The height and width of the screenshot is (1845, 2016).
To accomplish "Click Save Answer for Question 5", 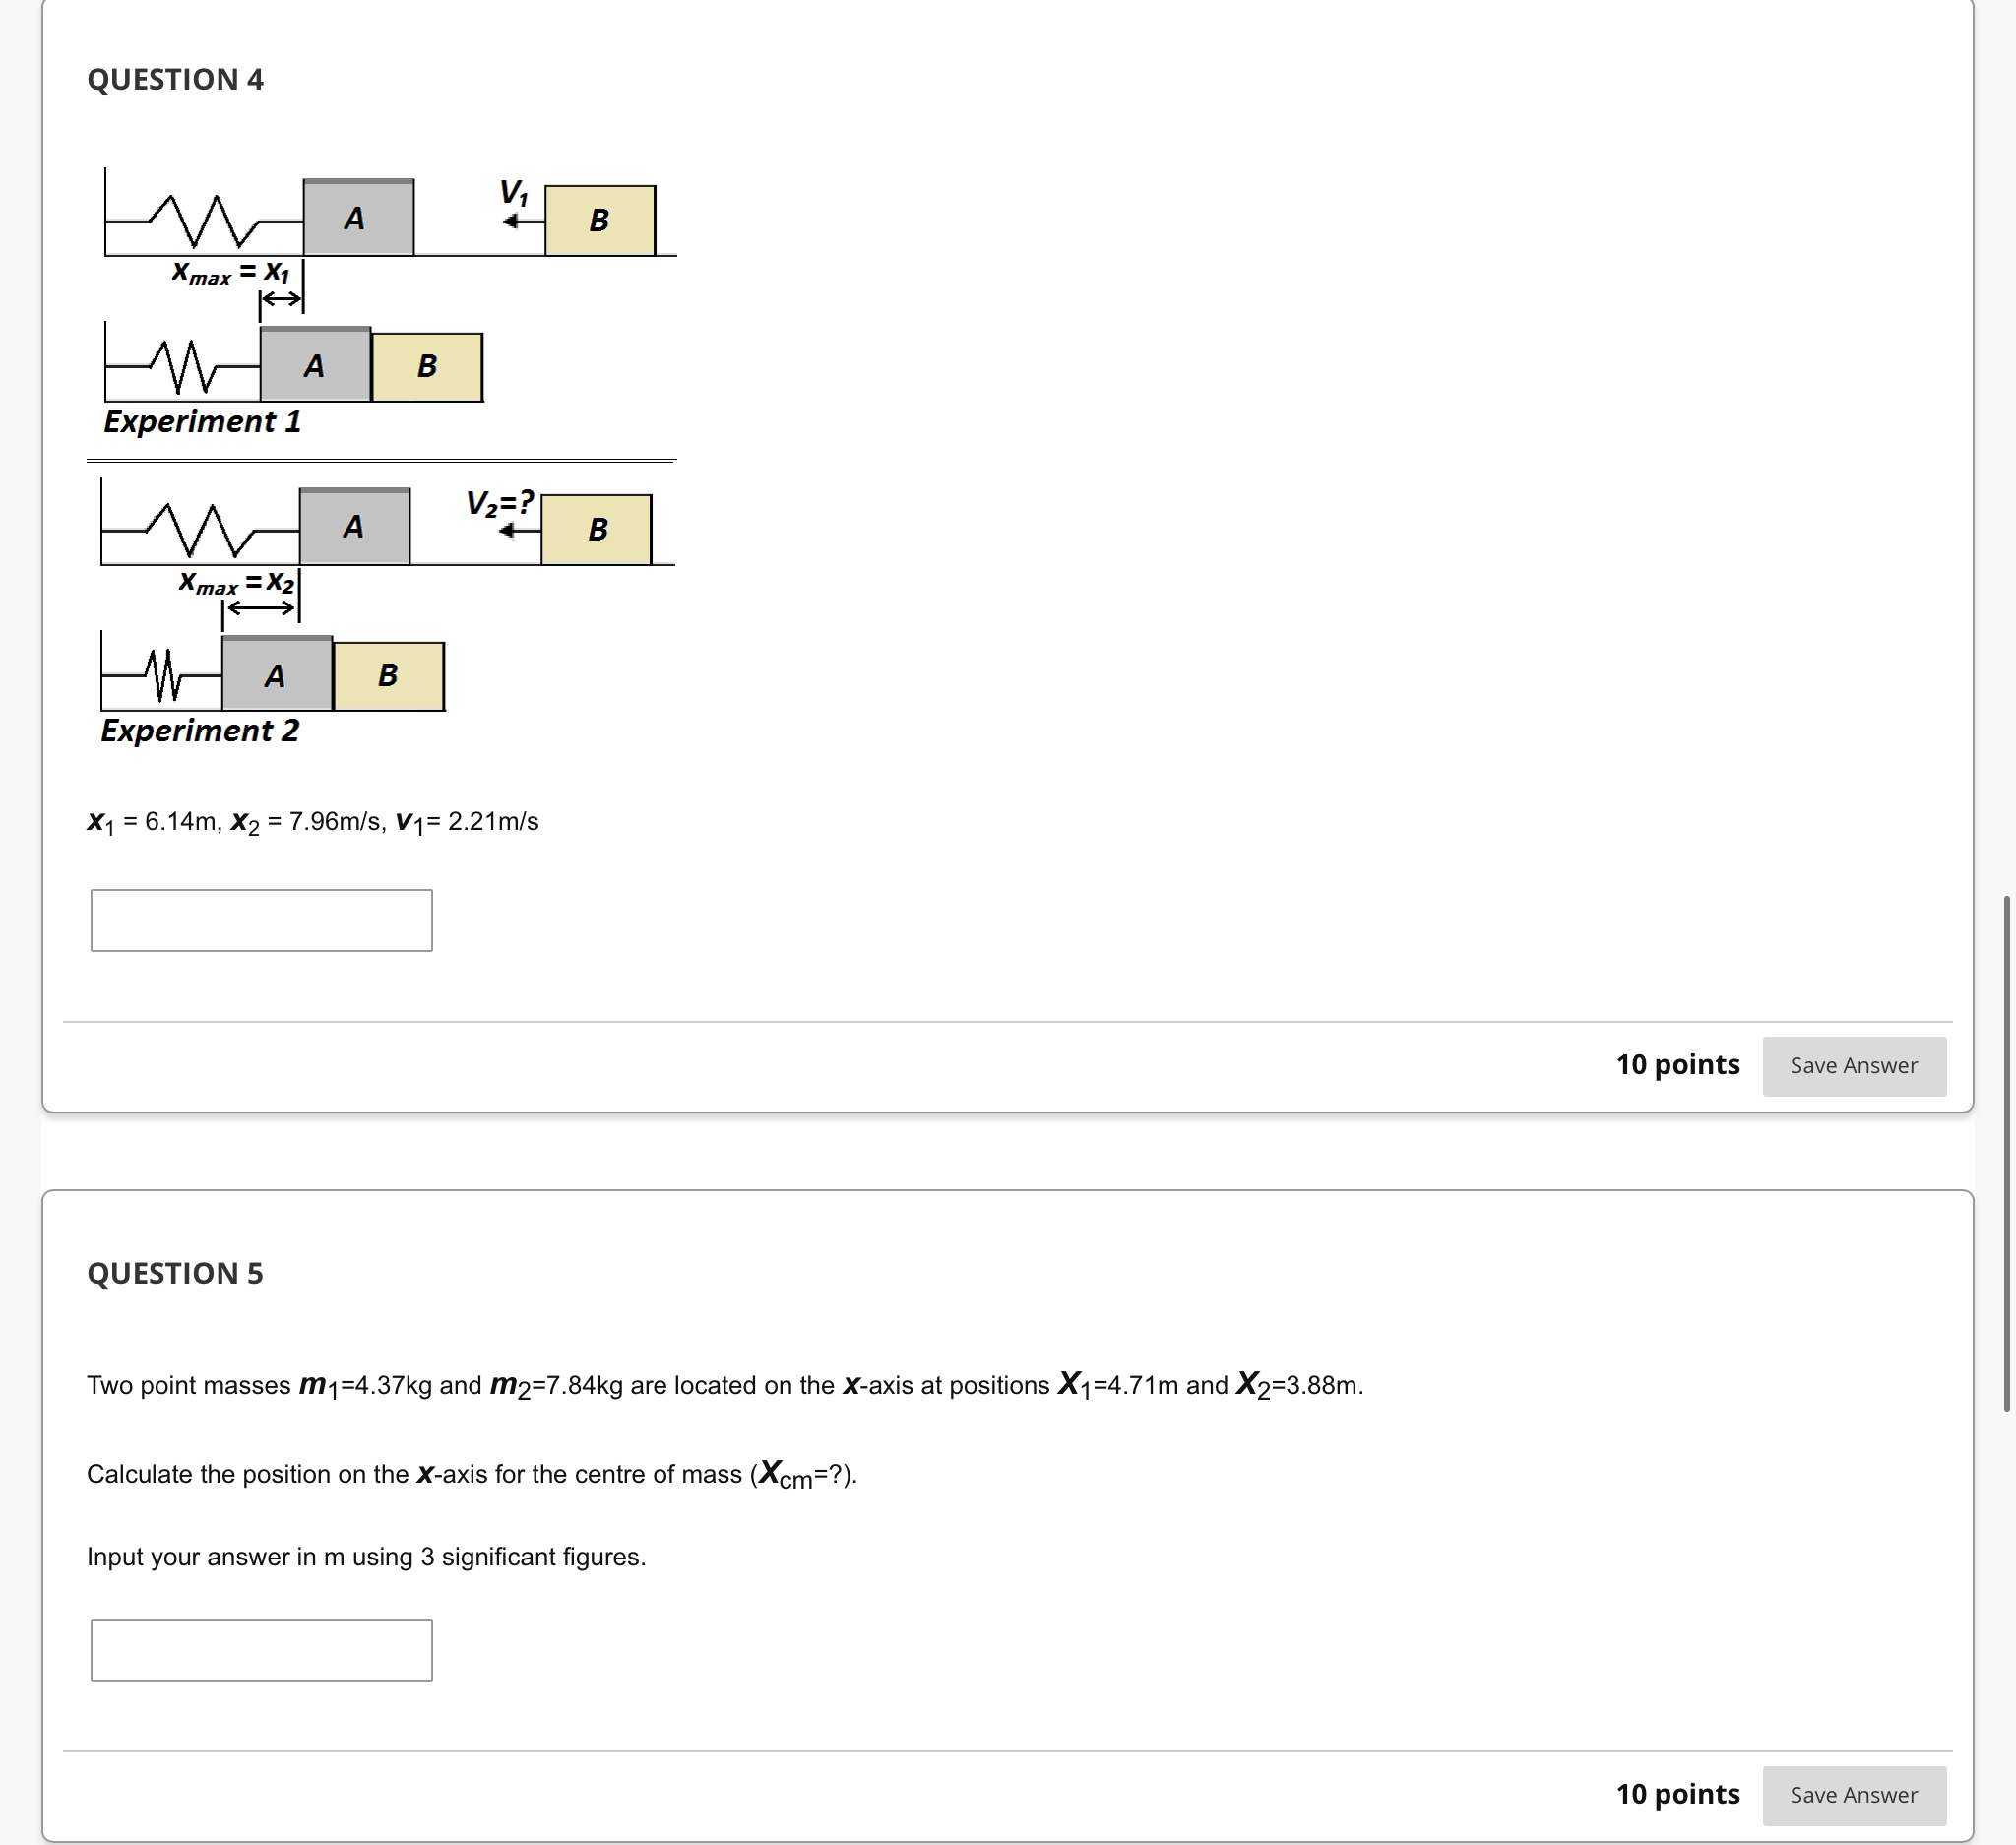I will (1854, 1795).
